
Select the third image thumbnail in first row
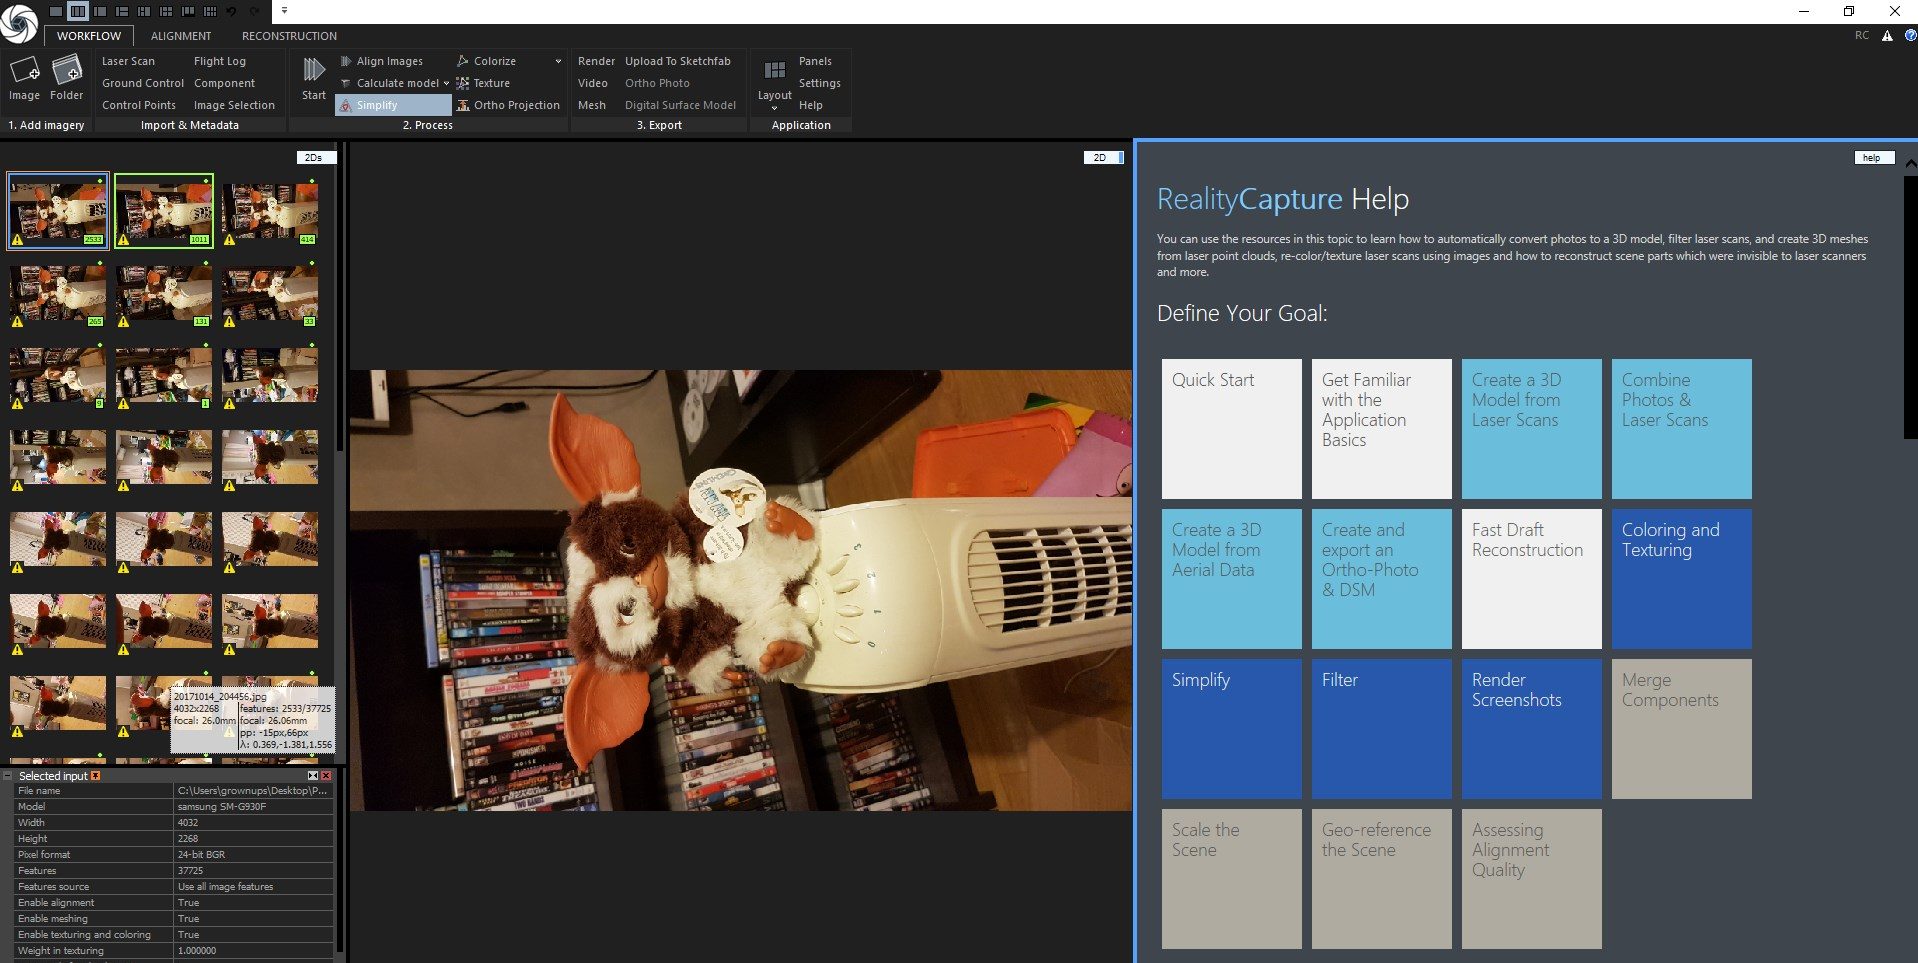click(x=270, y=211)
